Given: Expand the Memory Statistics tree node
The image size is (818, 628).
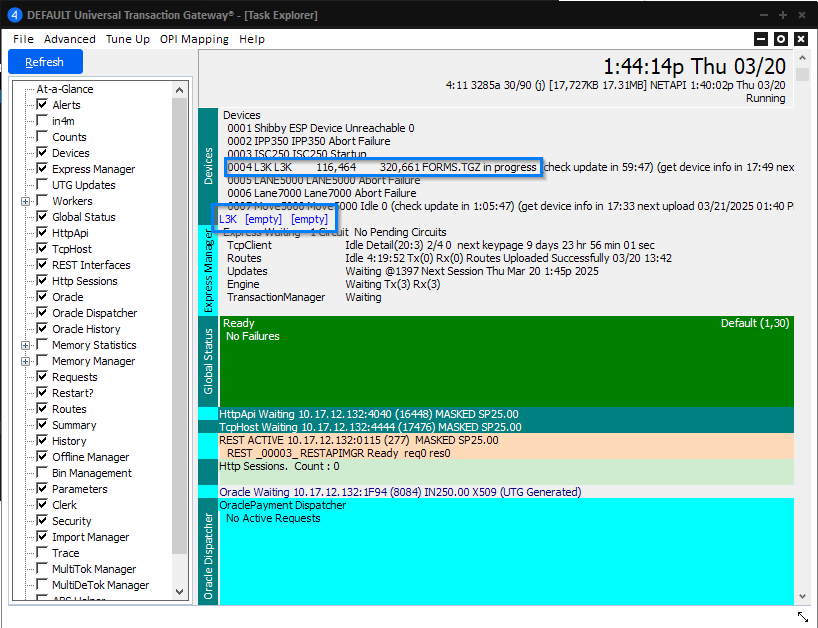Looking at the screenshot, I should pos(26,345).
